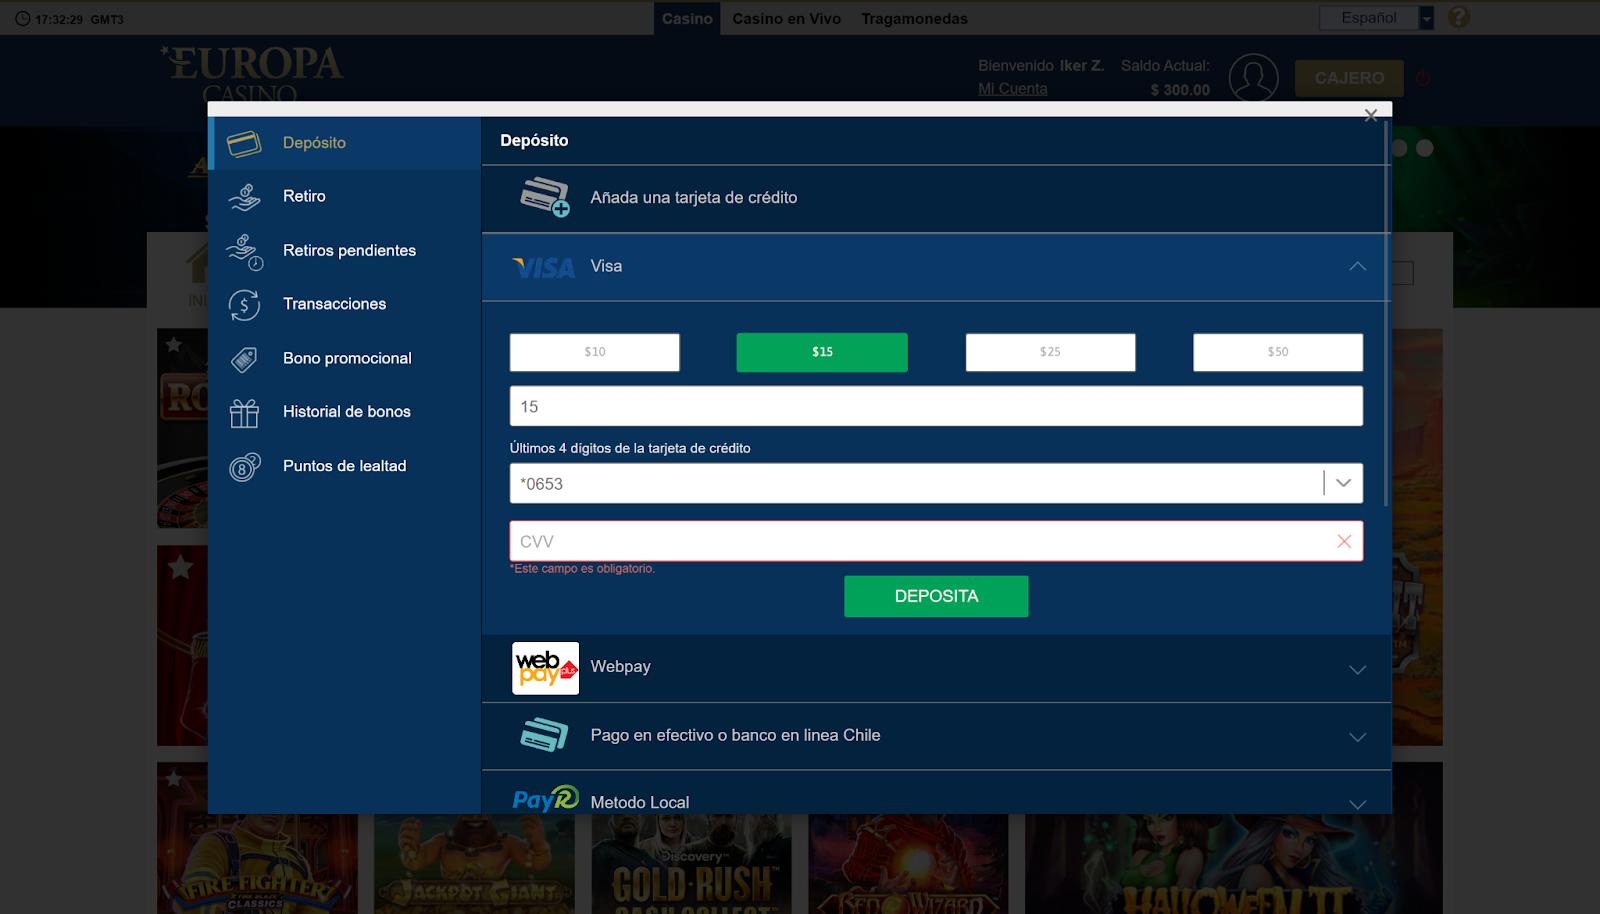Open the Depósito sidebar item
The width and height of the screenshot is (1600, 914).
tap(345, 143)
